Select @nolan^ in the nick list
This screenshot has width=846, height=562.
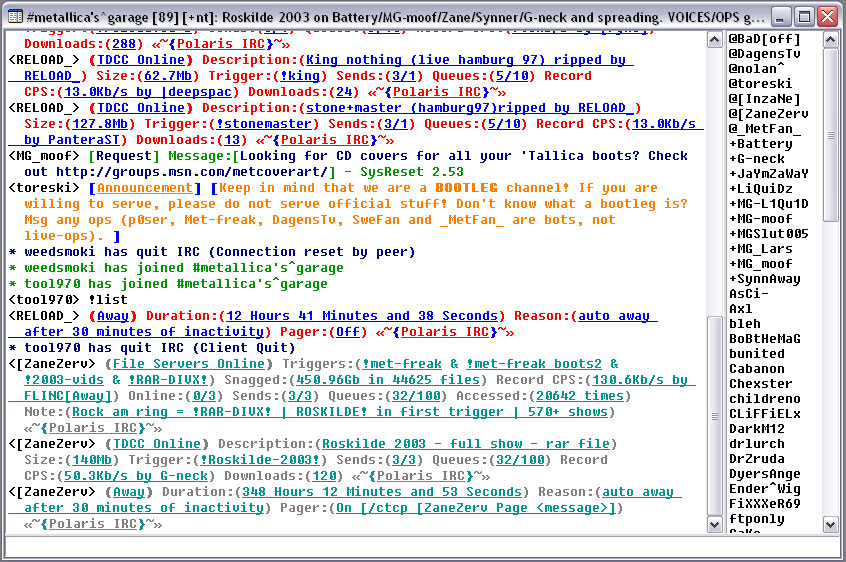(756, 69)
